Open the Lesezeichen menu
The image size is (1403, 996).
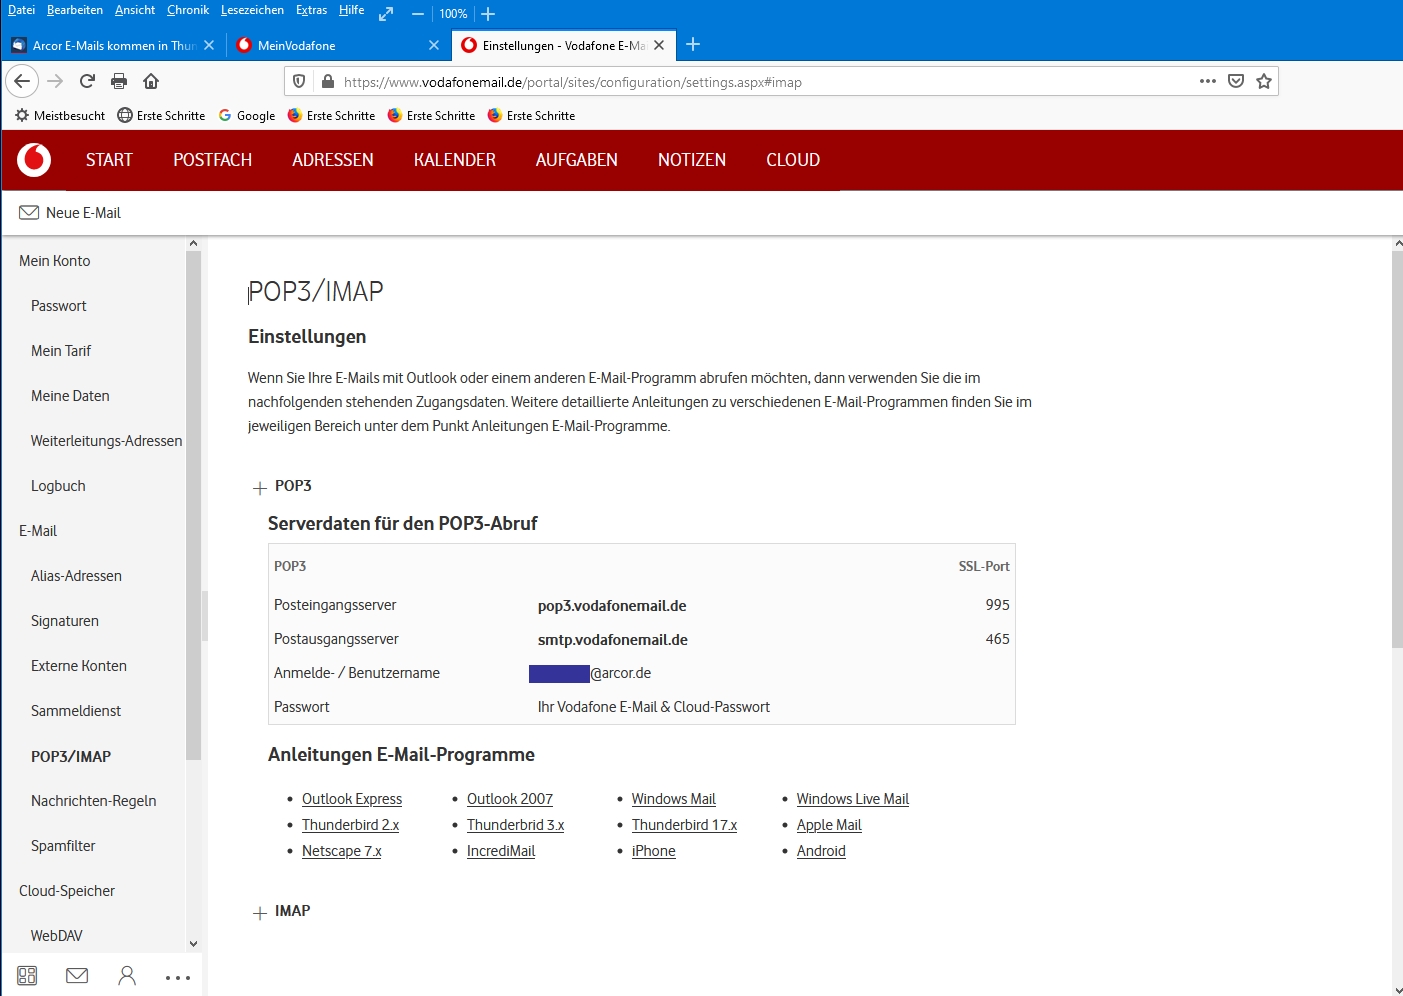point(252,10)
